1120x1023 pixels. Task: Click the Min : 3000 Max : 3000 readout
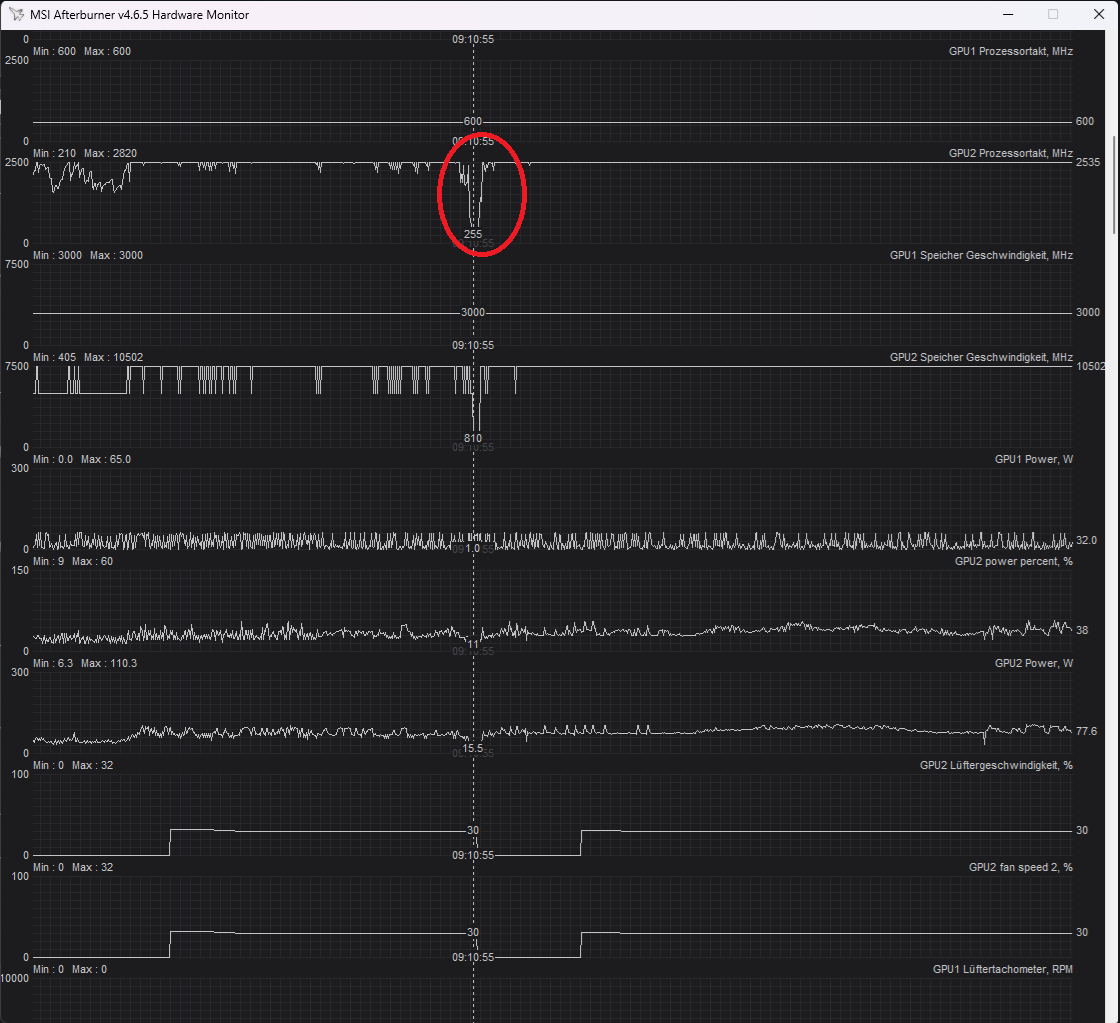tap(88, 256)
